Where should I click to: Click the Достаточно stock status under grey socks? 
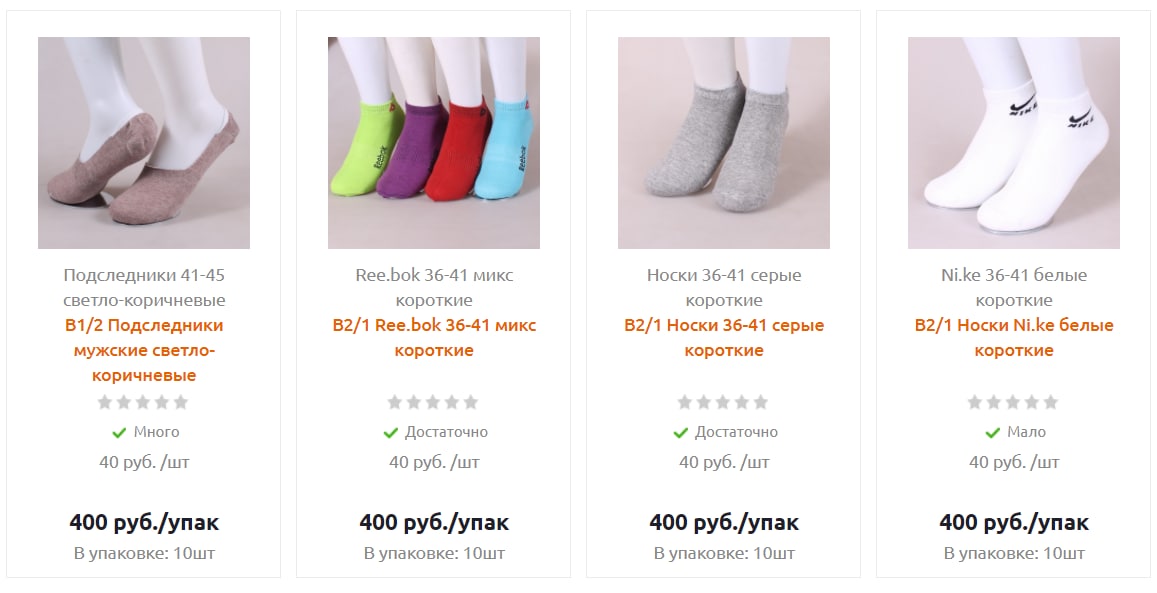tap(736, 432)
